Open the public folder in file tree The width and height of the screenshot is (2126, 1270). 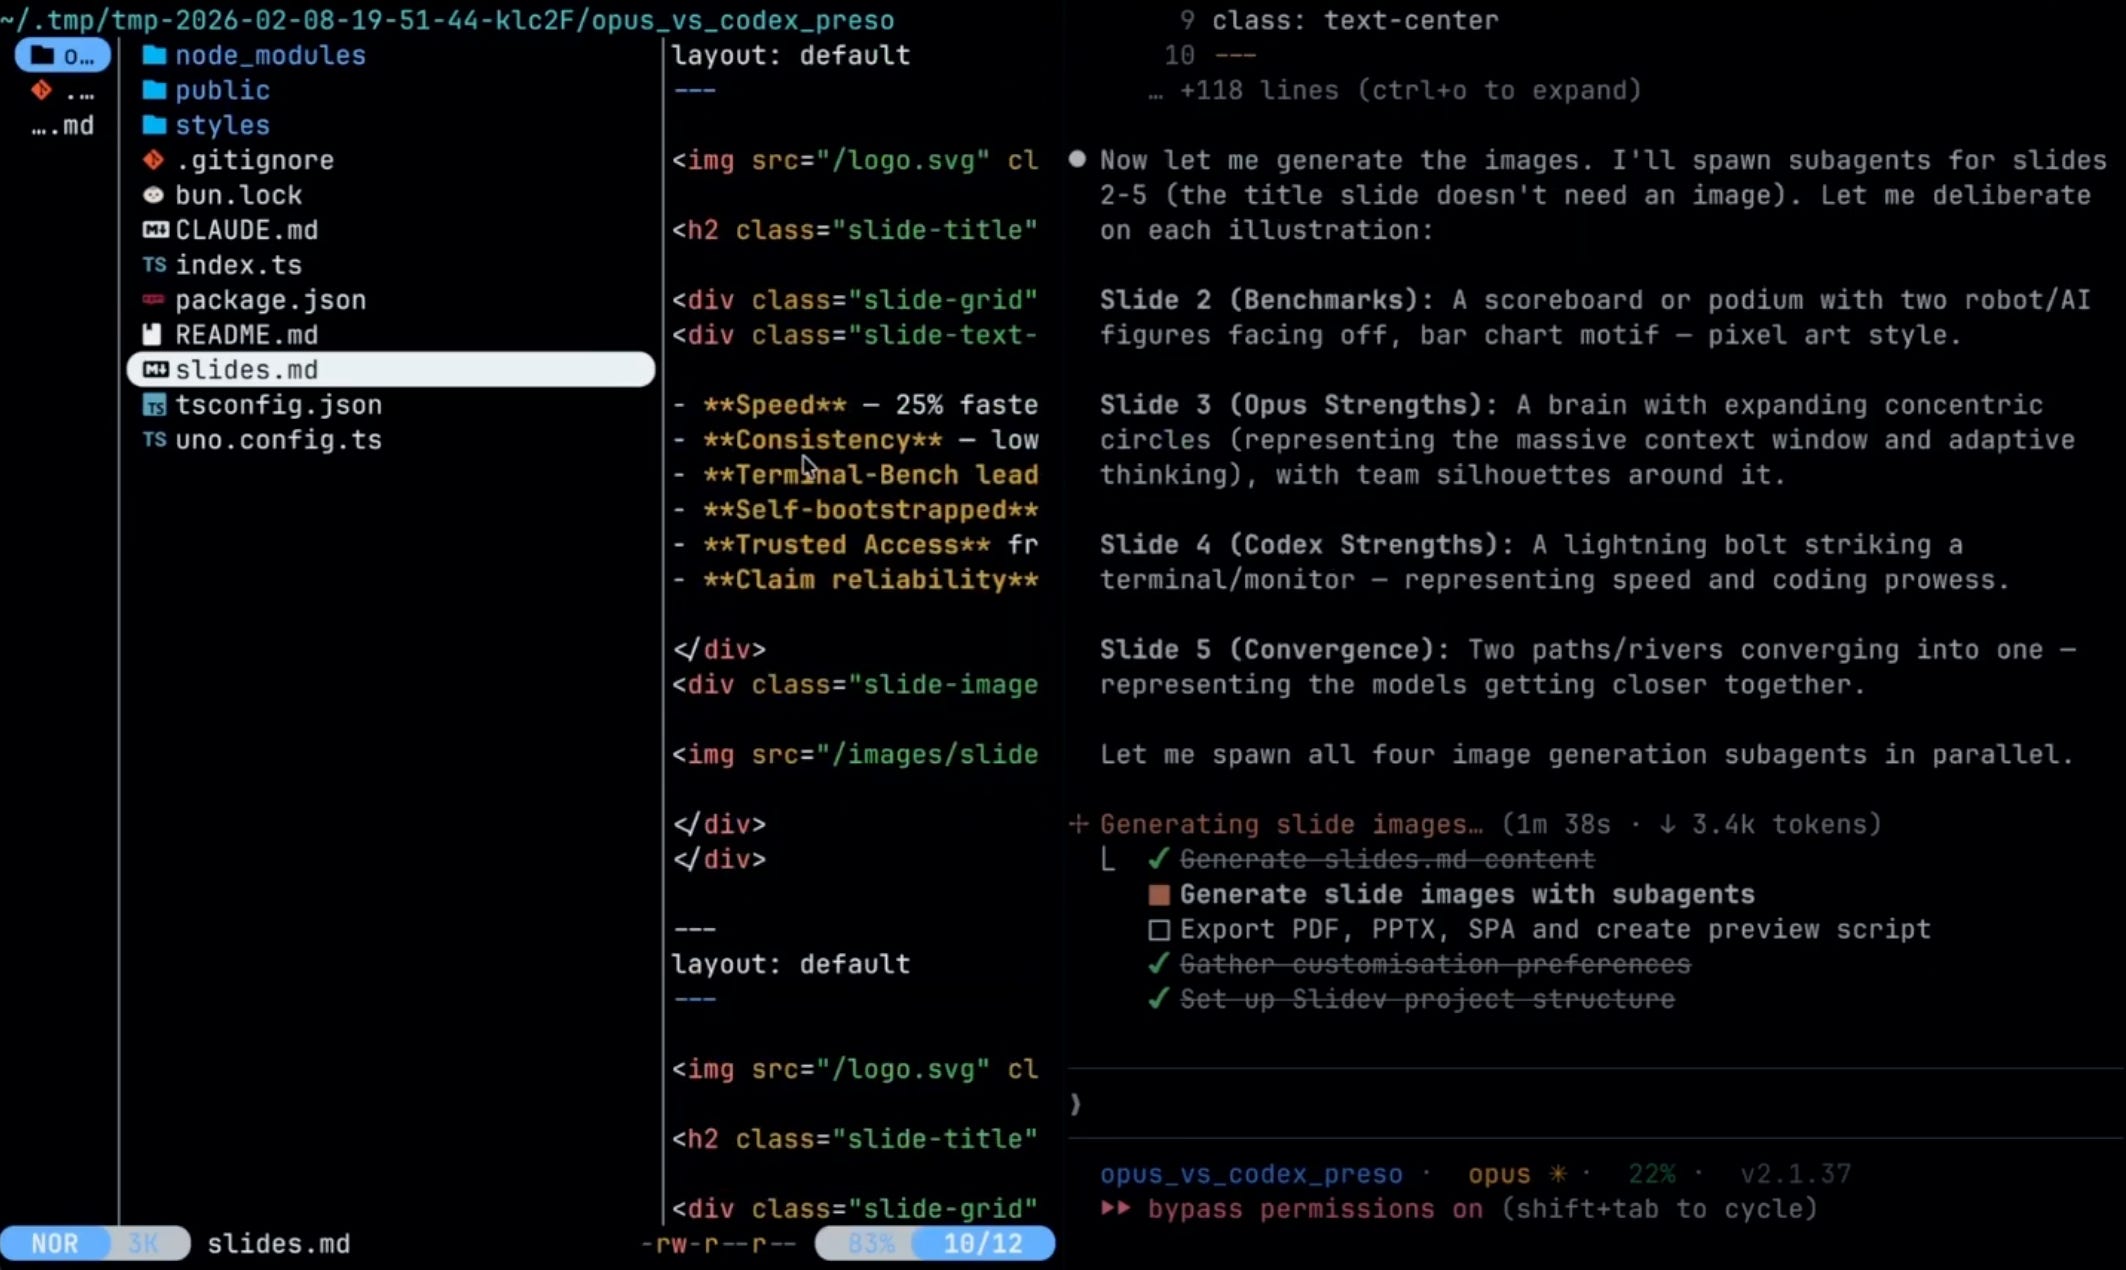pyautogui.click(x=221, y=90)
